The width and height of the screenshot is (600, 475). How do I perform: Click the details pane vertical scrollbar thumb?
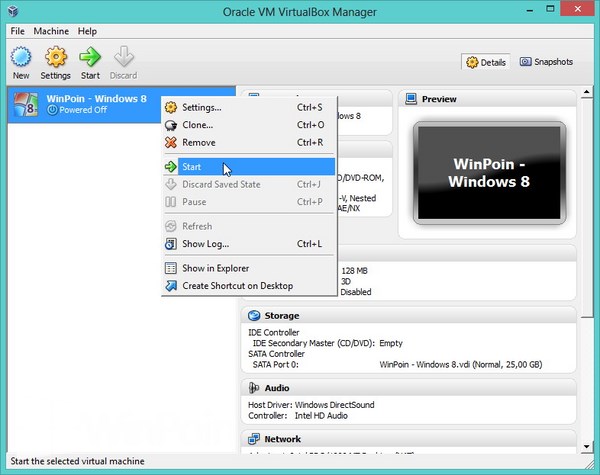click(587, 208)
